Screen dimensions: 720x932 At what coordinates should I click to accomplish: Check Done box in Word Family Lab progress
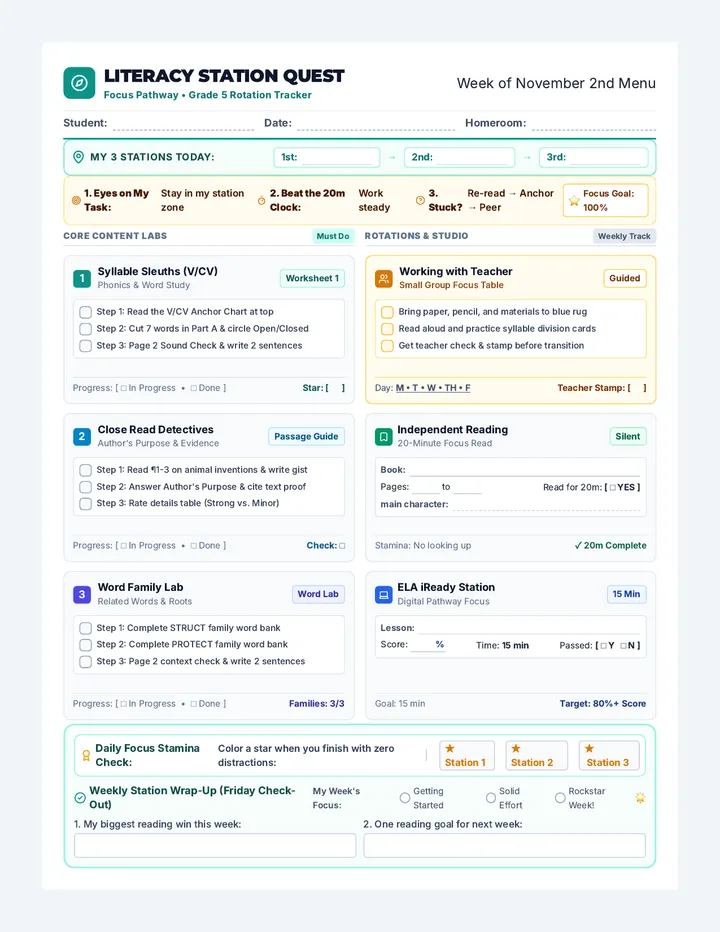pos(194,704)
